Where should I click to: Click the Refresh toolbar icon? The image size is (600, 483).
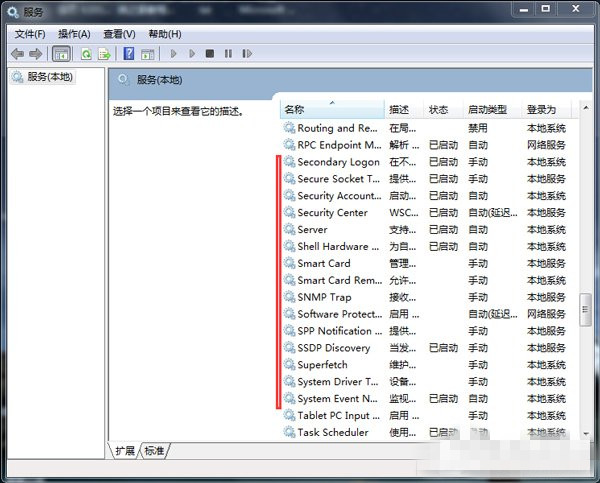[86, 54]
